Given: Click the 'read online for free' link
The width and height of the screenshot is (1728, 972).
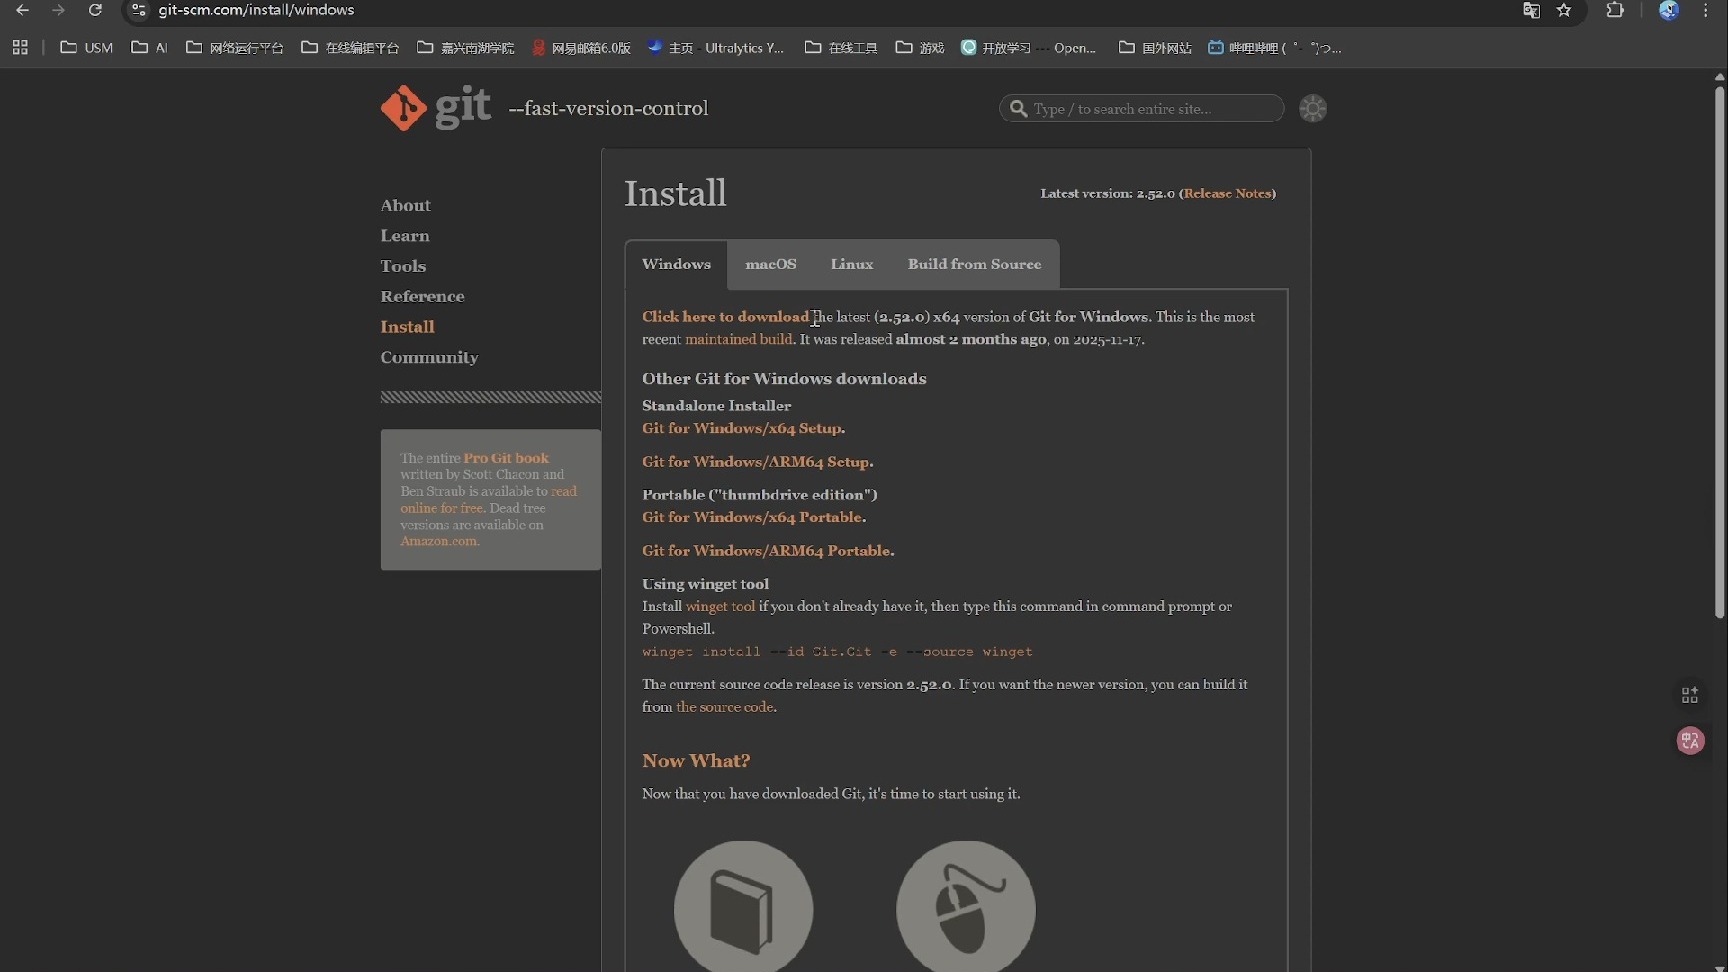Looking at the screenshot, I should point(488,500).
